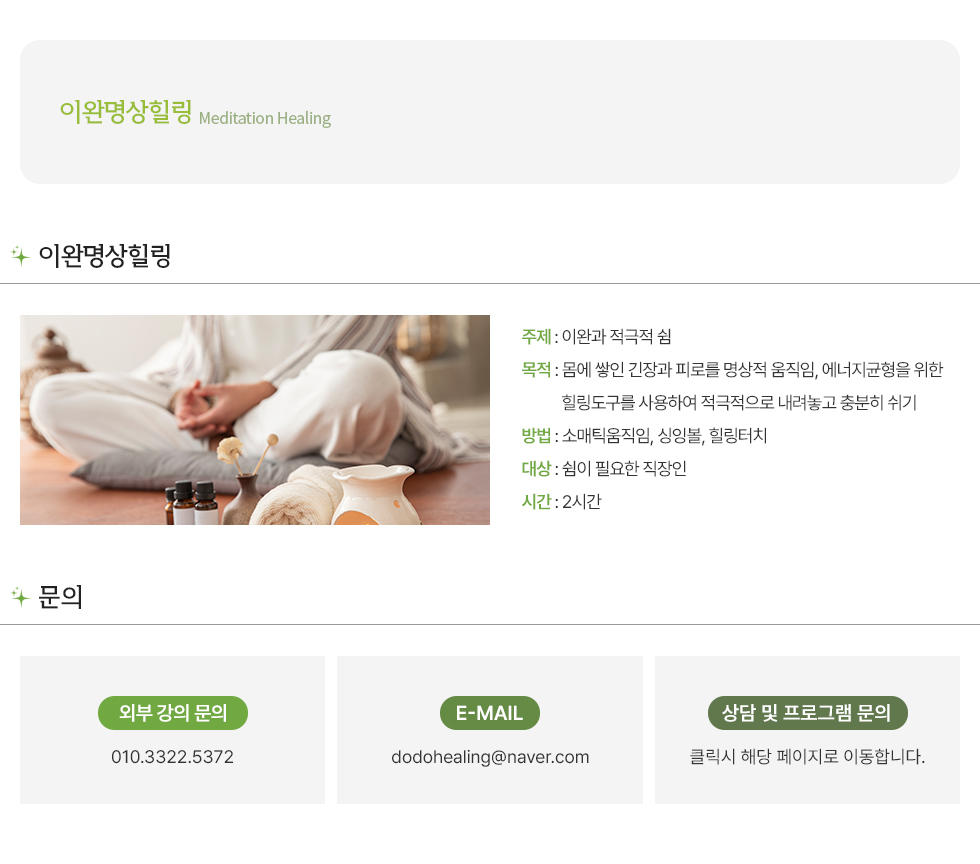Click the meditation photo thumbnail

[x=255, y=419]
